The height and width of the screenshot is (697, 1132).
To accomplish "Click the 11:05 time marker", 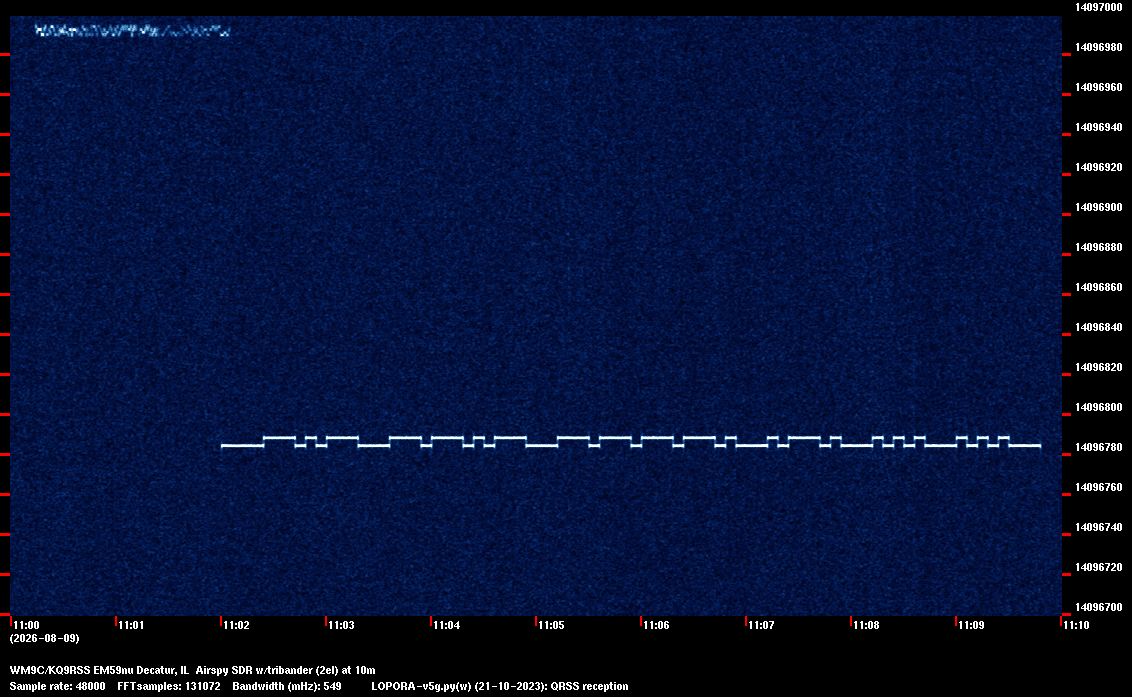I will (x=551, y=625).
